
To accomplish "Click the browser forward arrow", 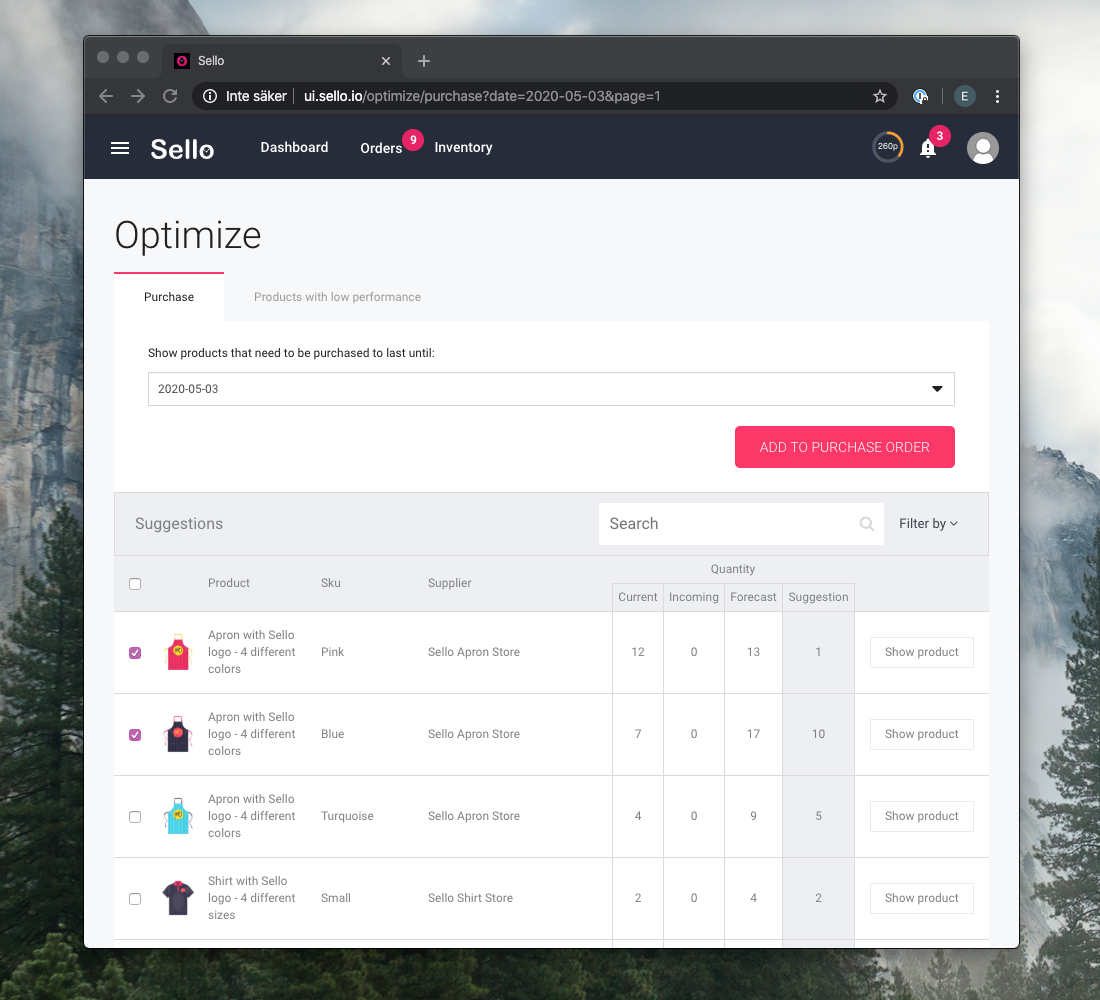I will [x=138, y=96].
